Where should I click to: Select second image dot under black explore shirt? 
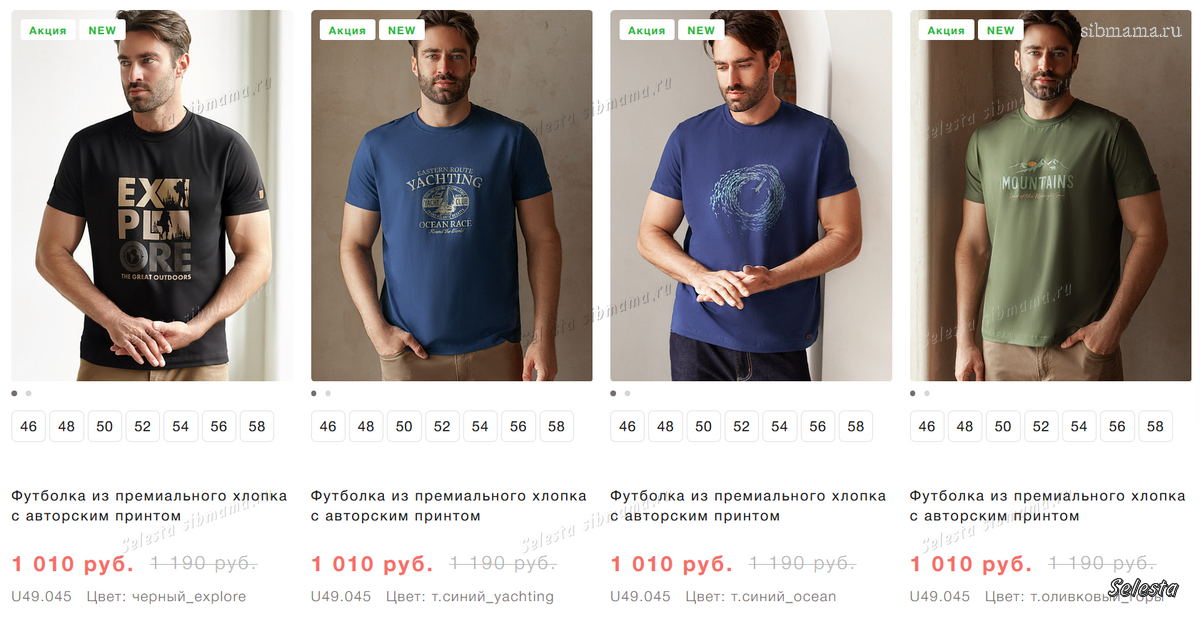coord(28,394)
